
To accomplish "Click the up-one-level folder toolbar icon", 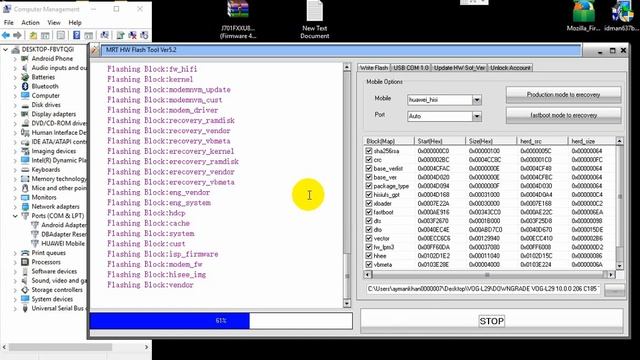I will [33, 36].
